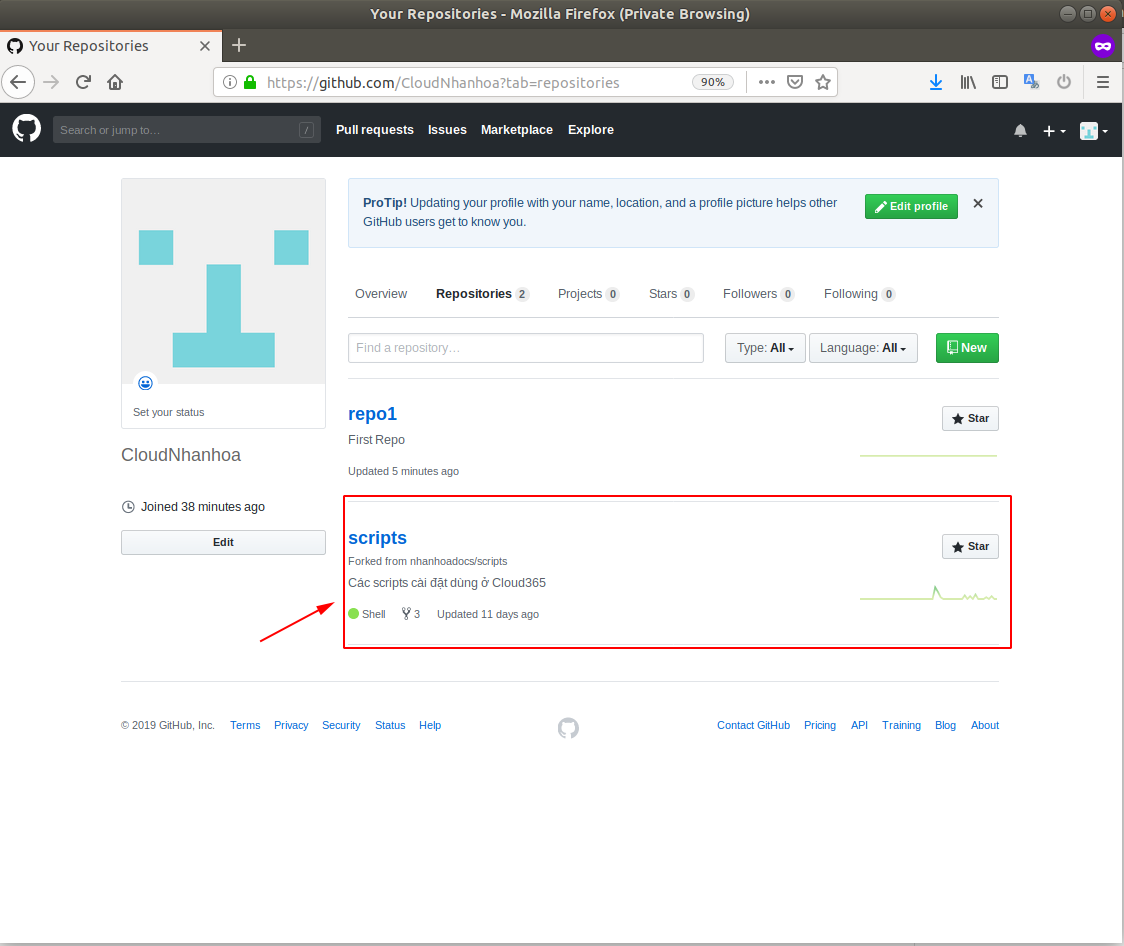Star the scripts repository
1124x946 pixels.
point(970,546)
